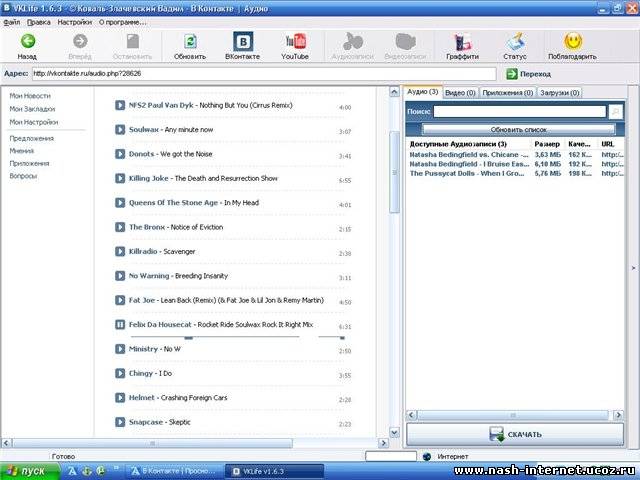Select Natasha Bedingfield - I Bruise Eas... row
Screen dimensions: 640x480
516,164
